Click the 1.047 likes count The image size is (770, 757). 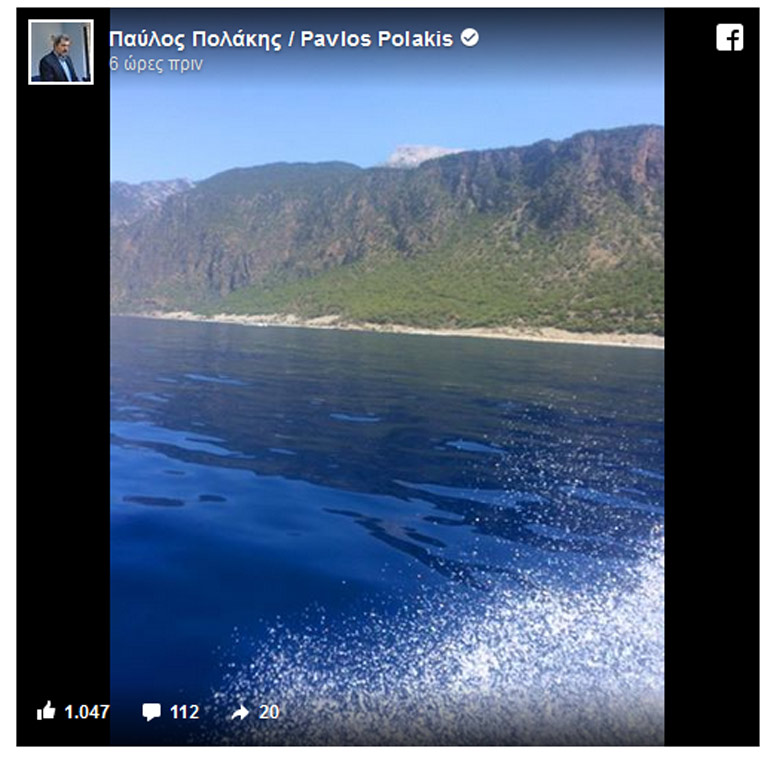click(x=87, y=712)
